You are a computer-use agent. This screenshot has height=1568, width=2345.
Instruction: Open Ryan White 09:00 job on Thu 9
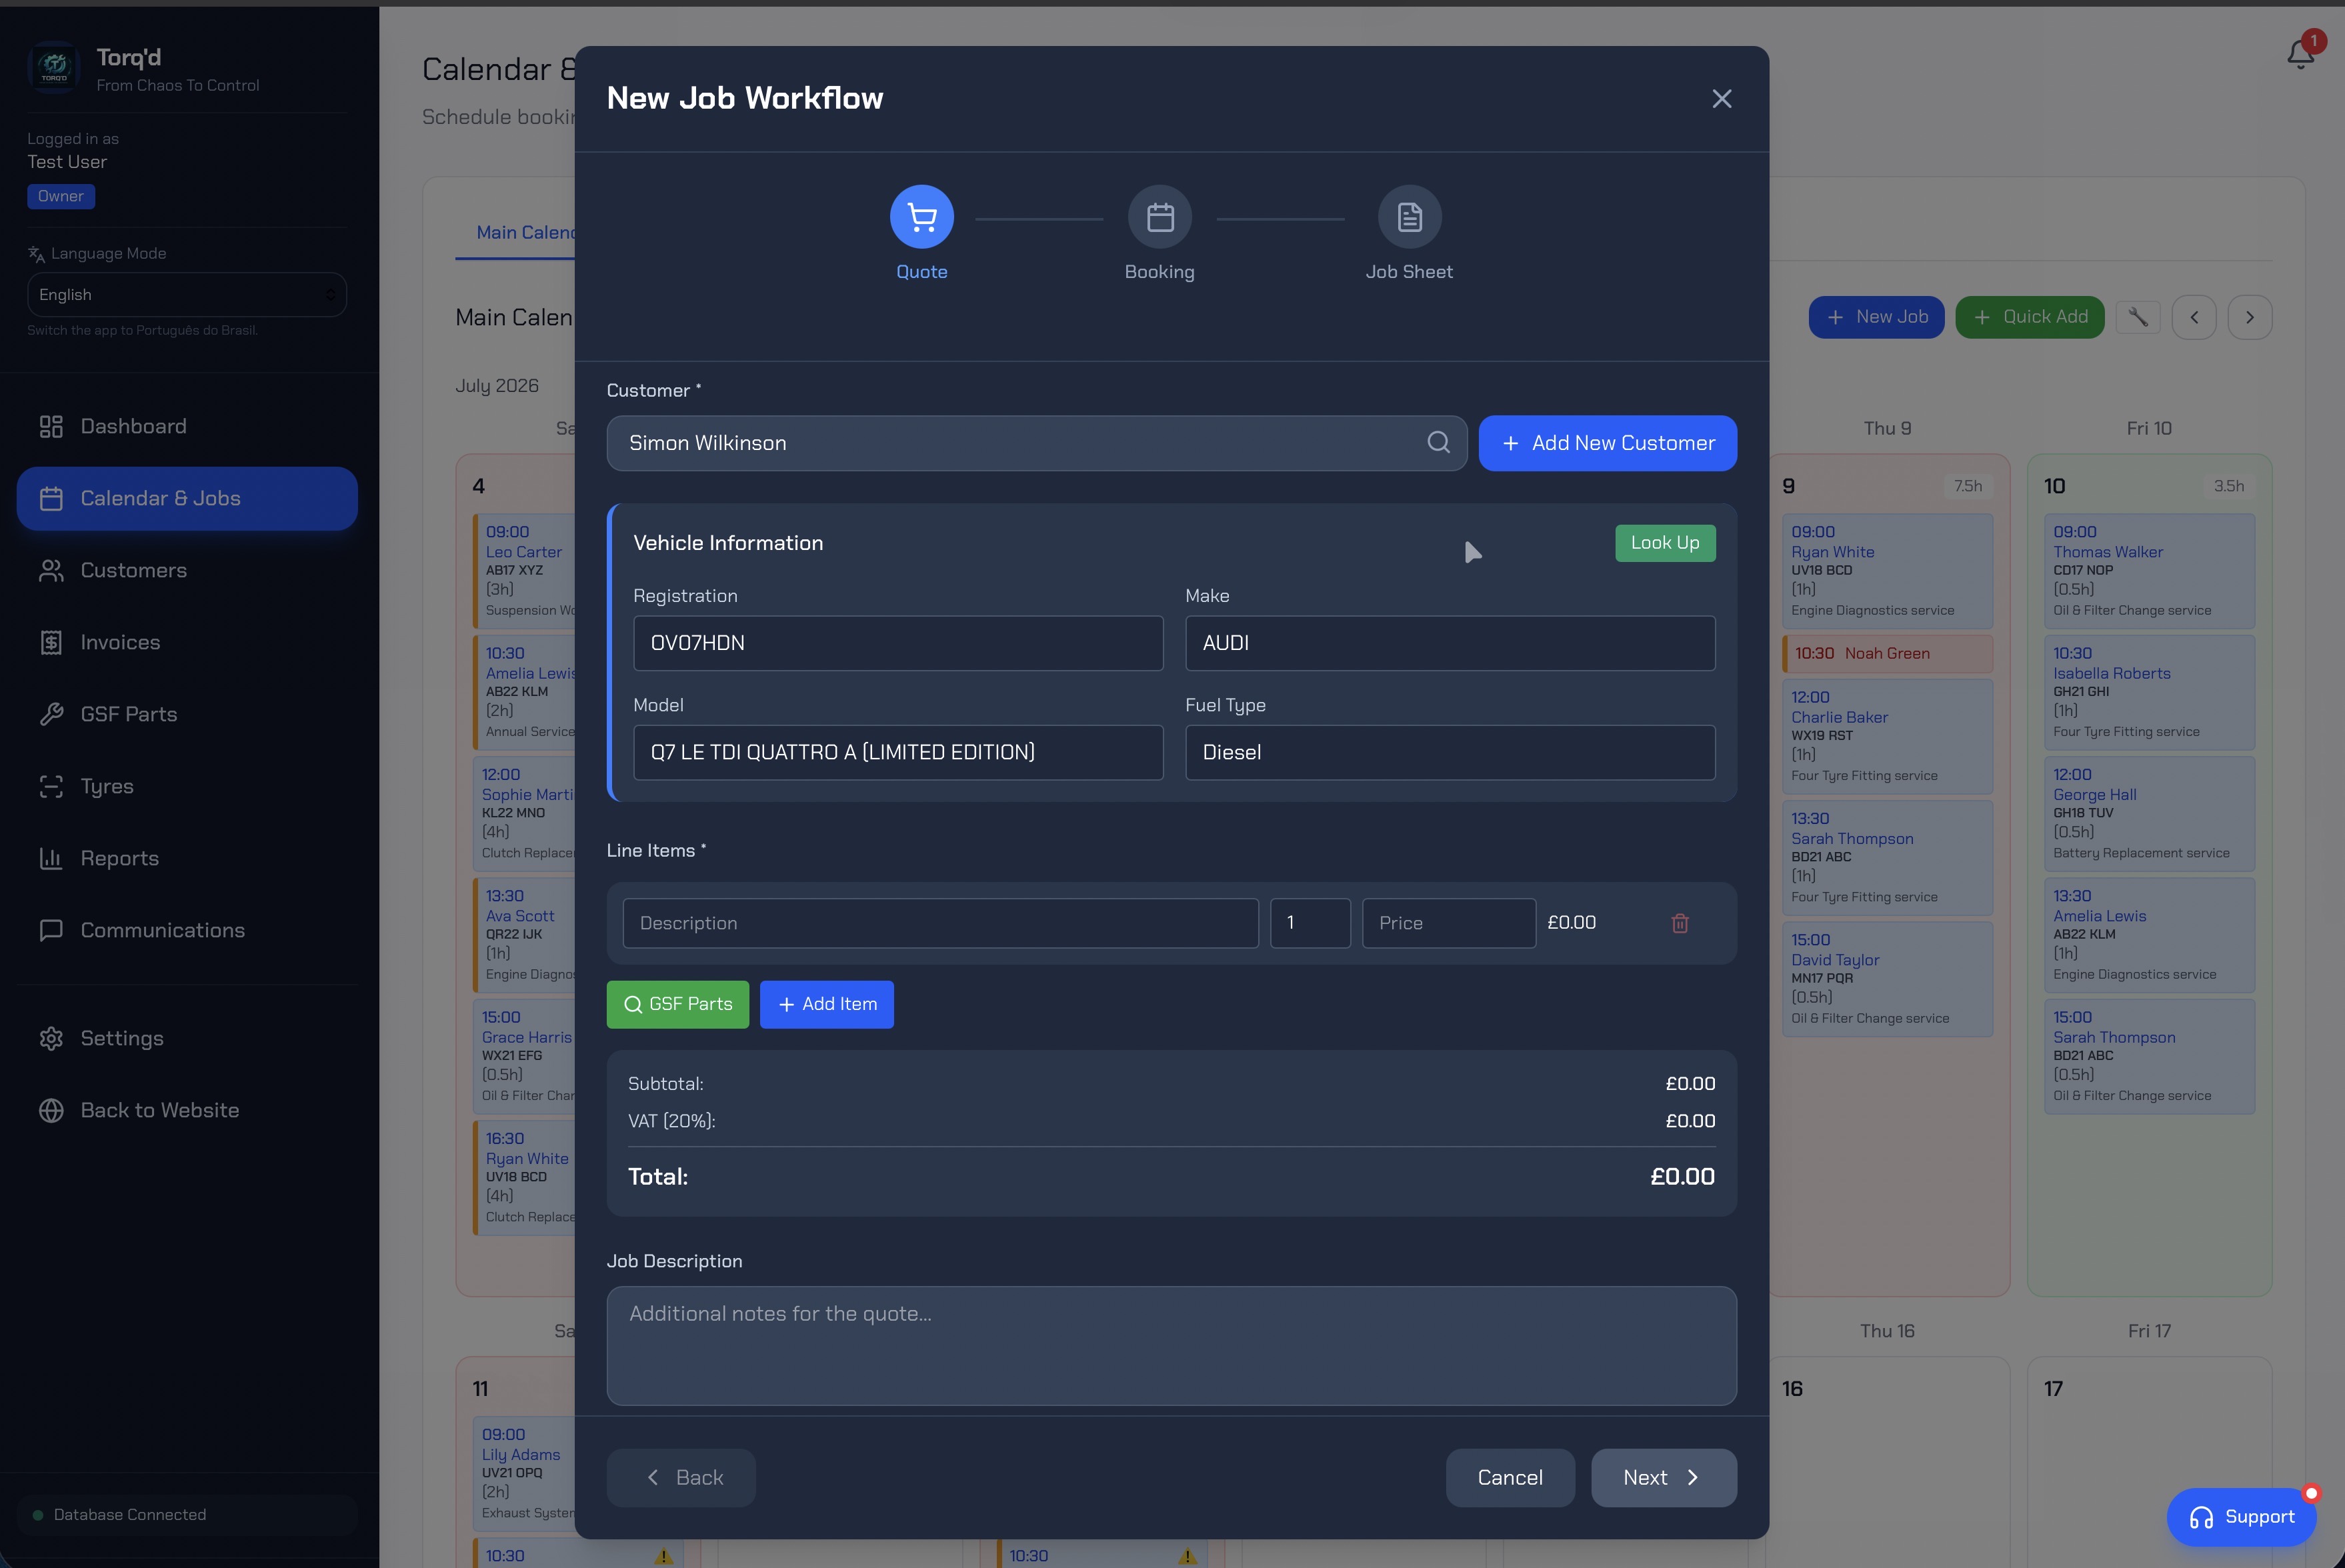(x=1887, y=571)
